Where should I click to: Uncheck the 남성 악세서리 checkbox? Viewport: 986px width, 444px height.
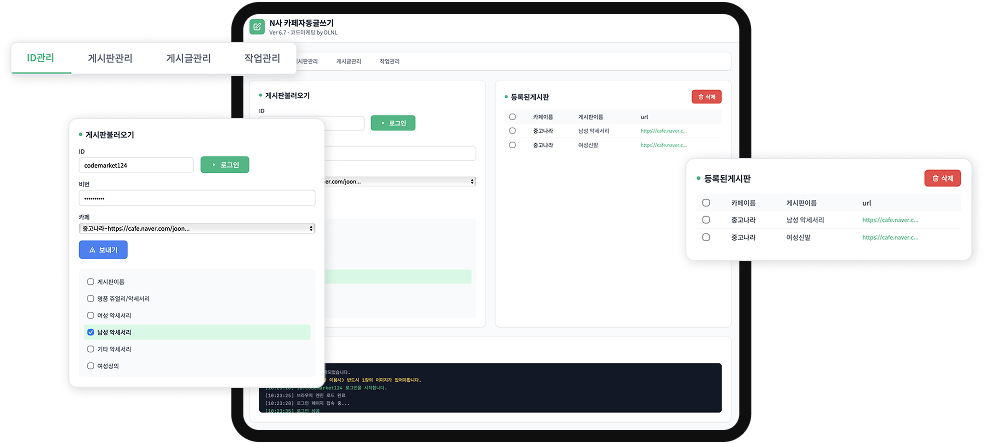click(x=91, y=332)
